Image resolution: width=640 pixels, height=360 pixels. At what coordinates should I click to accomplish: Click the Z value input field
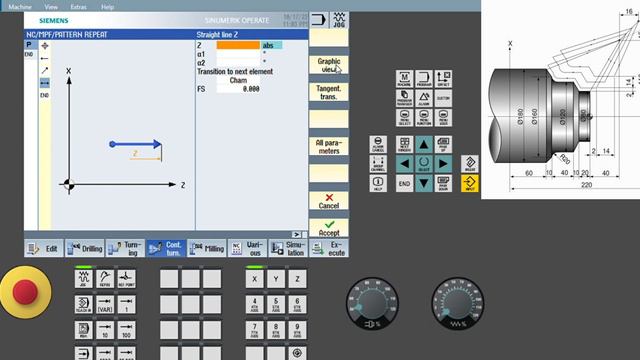(238, 45)
